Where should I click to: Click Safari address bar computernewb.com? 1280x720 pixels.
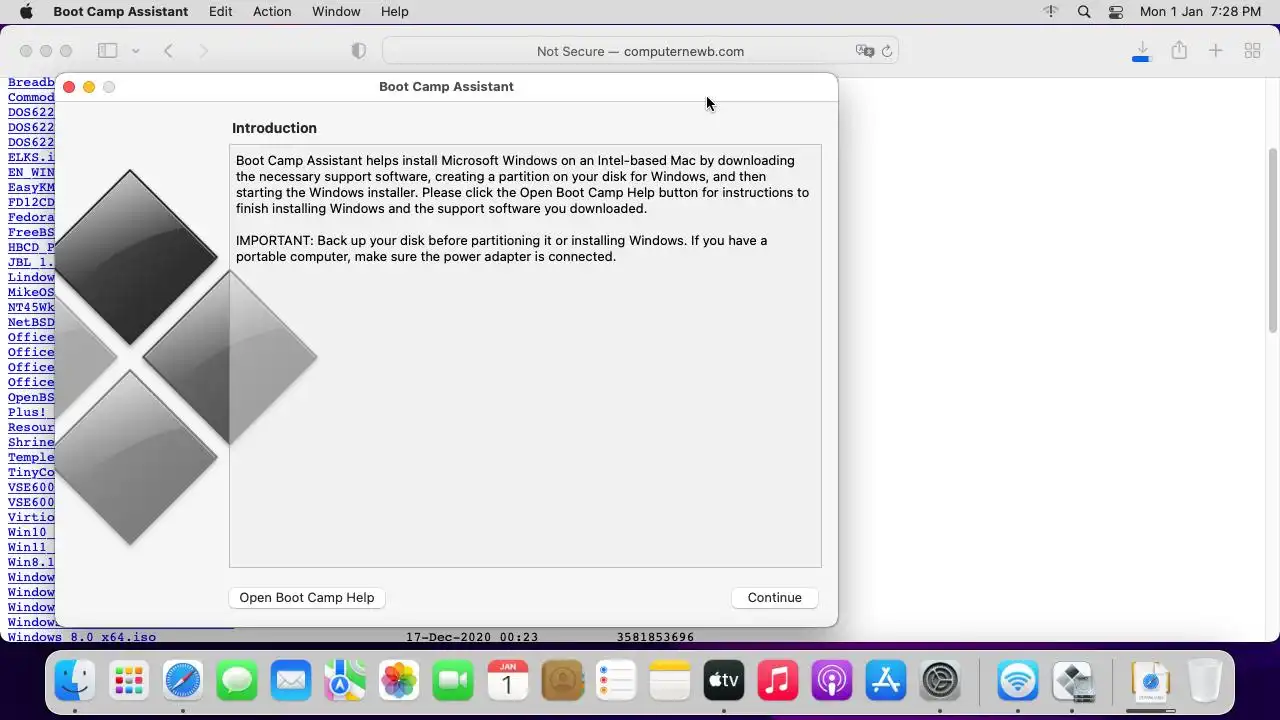[640, 51]
